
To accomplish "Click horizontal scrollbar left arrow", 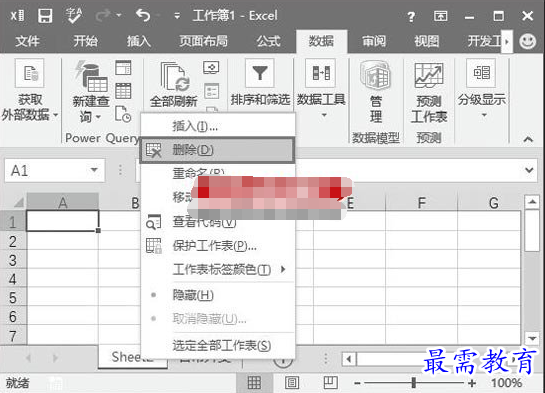I will point(349,359).
